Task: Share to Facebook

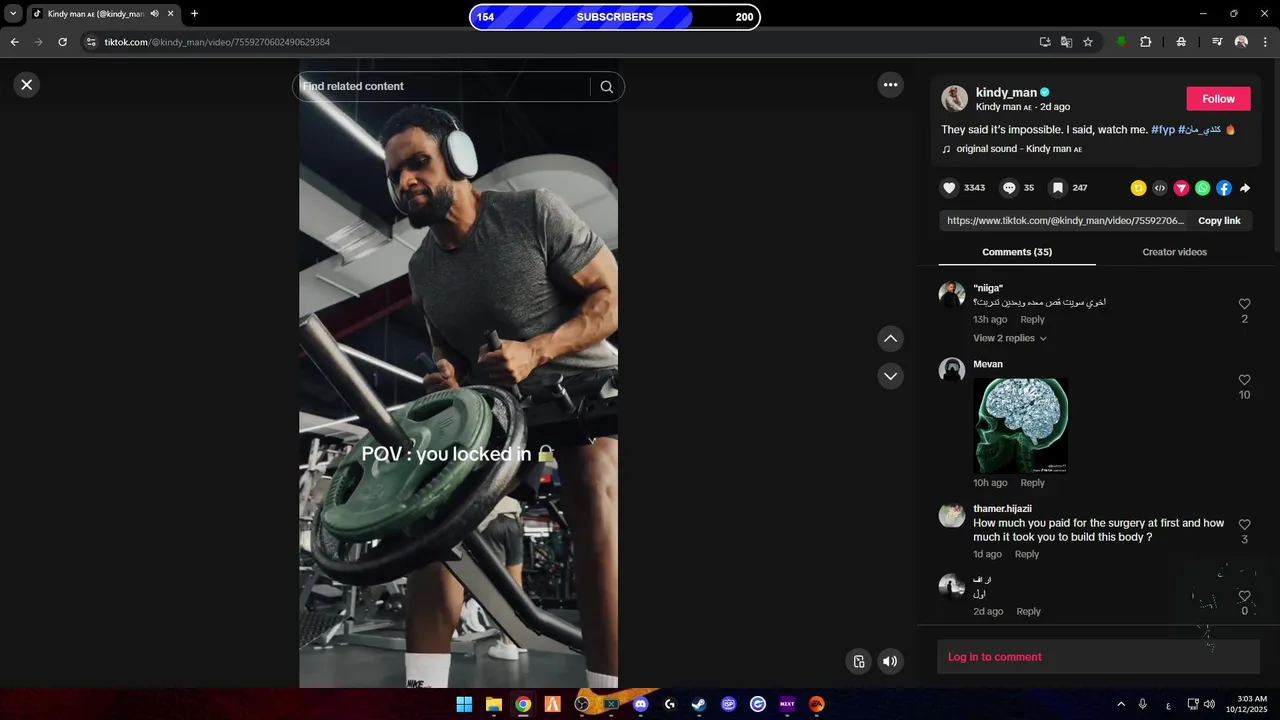Action: 1224,188
